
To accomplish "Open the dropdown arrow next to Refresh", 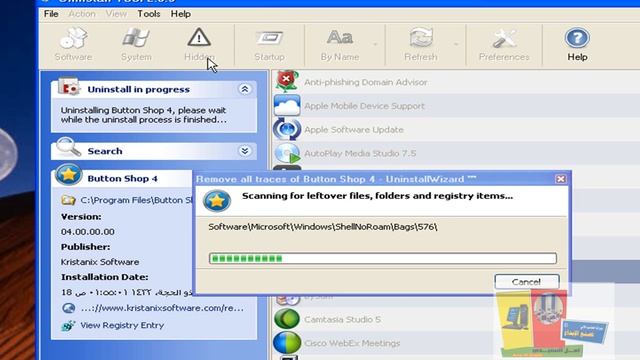I will (x=456, y=44).
